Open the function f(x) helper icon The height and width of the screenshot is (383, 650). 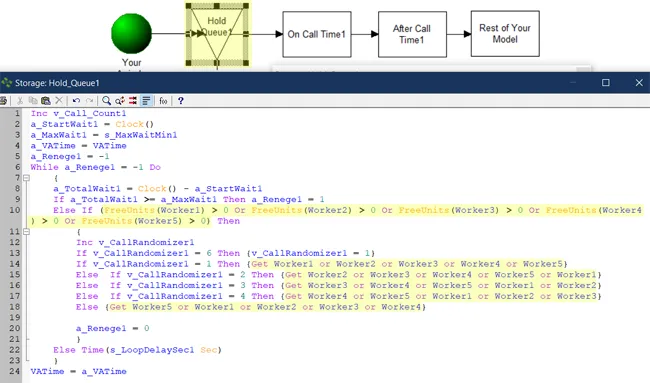click(x=163, y=101)
